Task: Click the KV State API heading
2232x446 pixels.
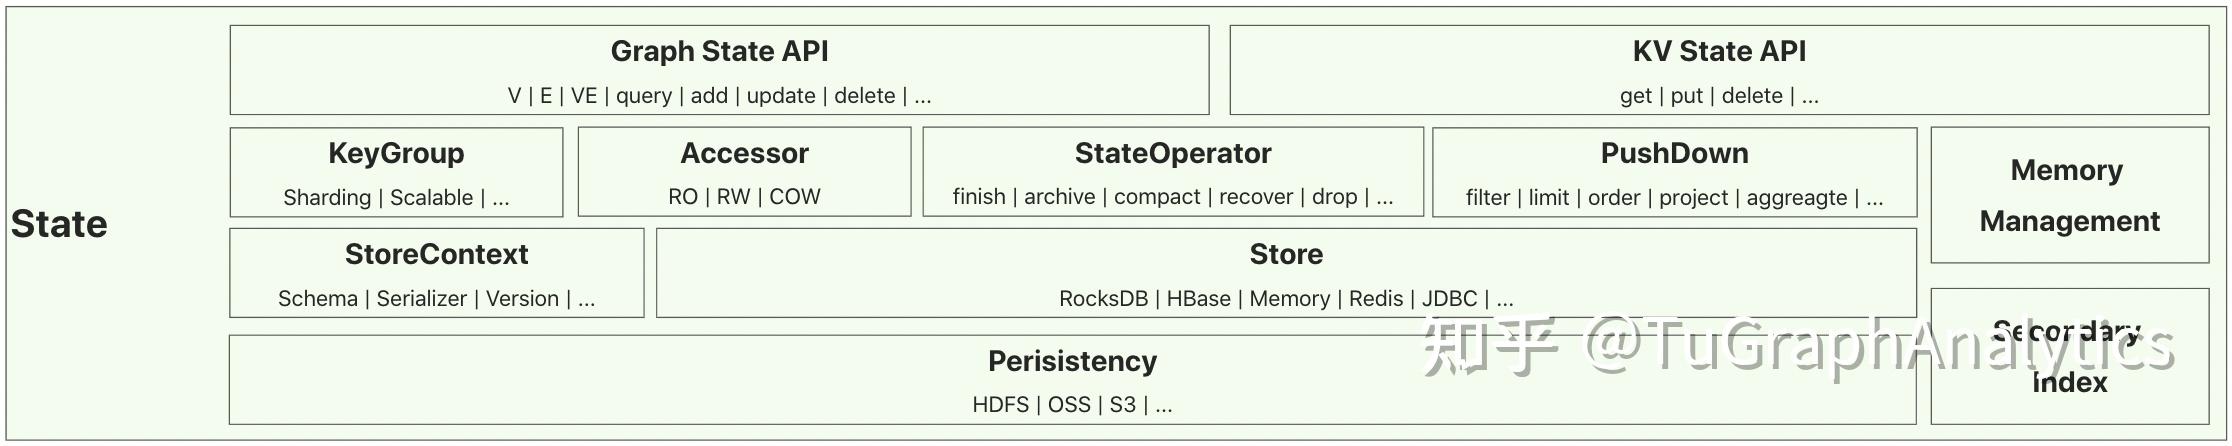Action: pos(1718,51)
